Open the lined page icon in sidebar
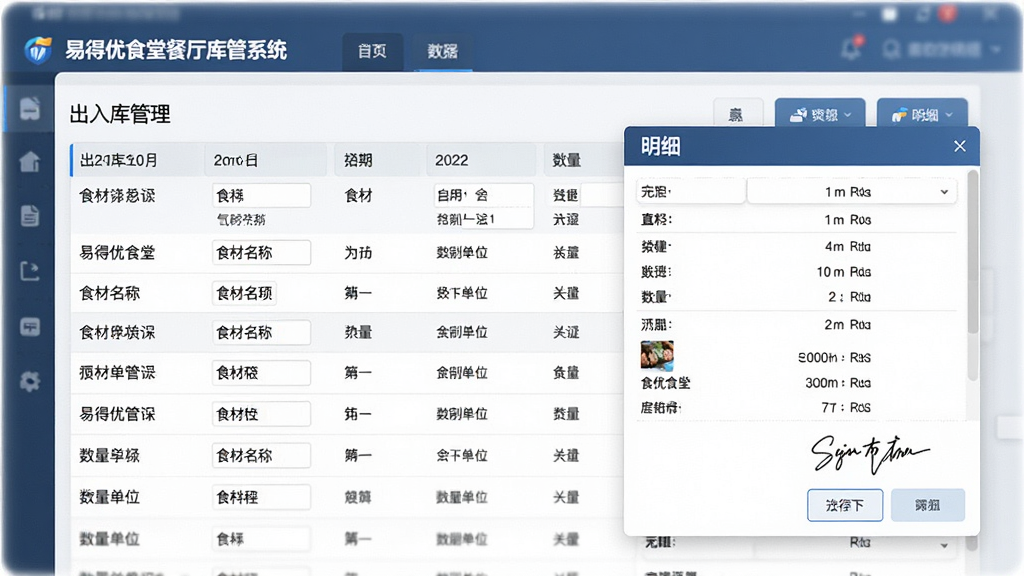This screenshot has width=1024, height=576. click(x=29, y=216)
